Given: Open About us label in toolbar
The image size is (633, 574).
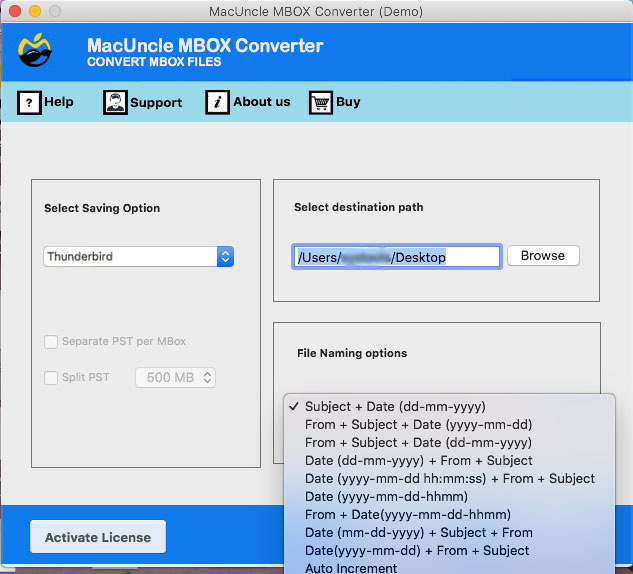Looking at the screenshot, I should tap(262, 102).
